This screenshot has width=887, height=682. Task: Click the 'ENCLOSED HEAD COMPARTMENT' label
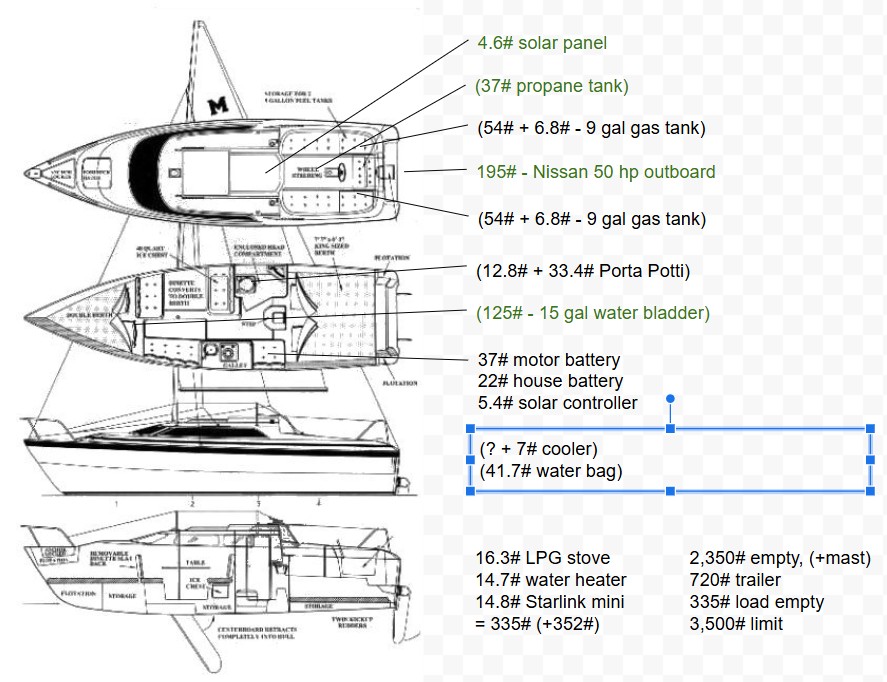pos(259,251)
